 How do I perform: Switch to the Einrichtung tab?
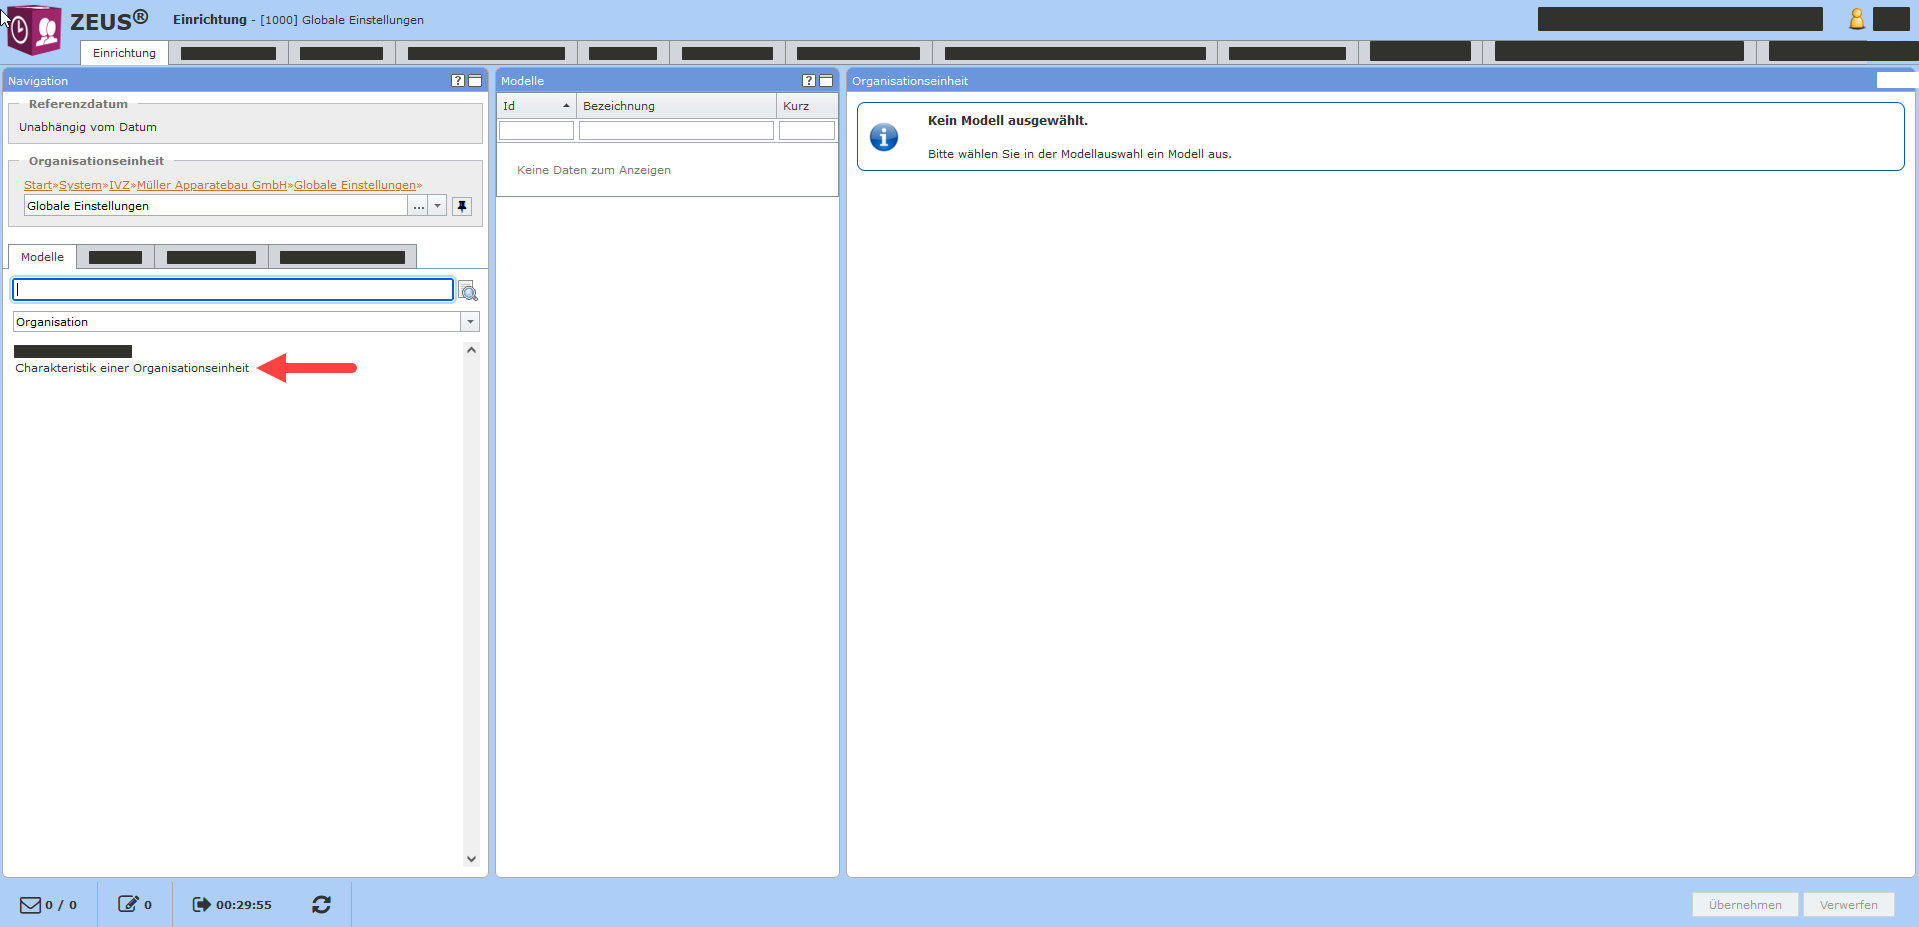(x=124, y=53)
